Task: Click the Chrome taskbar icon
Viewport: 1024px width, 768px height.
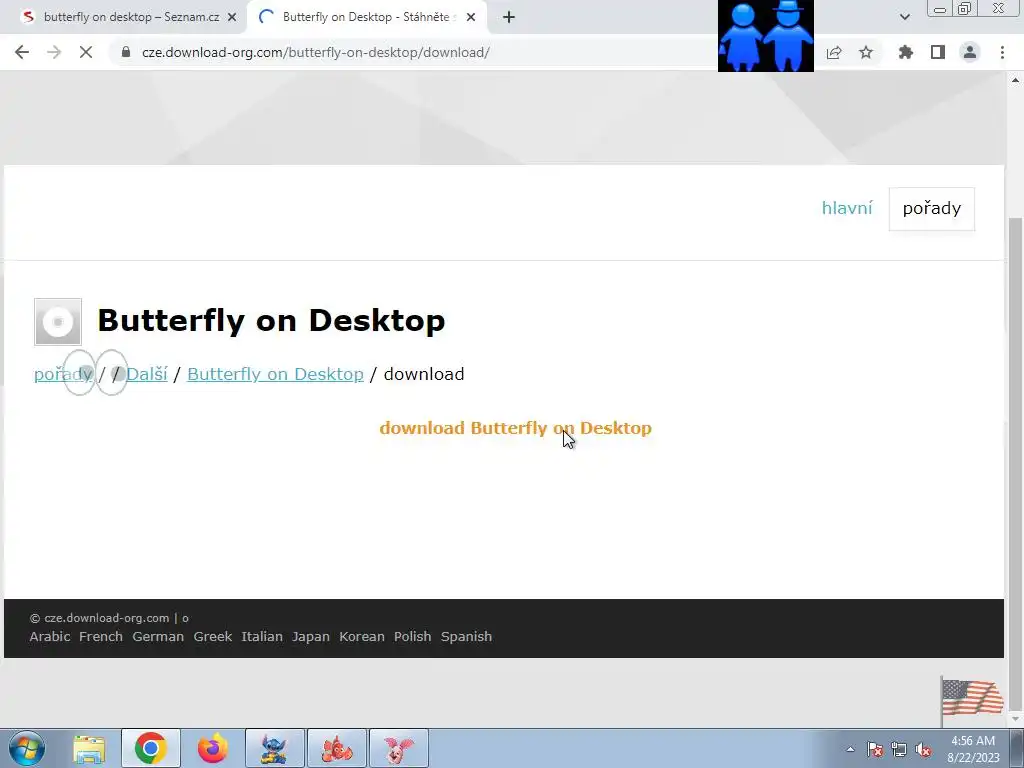Action: 151,748
